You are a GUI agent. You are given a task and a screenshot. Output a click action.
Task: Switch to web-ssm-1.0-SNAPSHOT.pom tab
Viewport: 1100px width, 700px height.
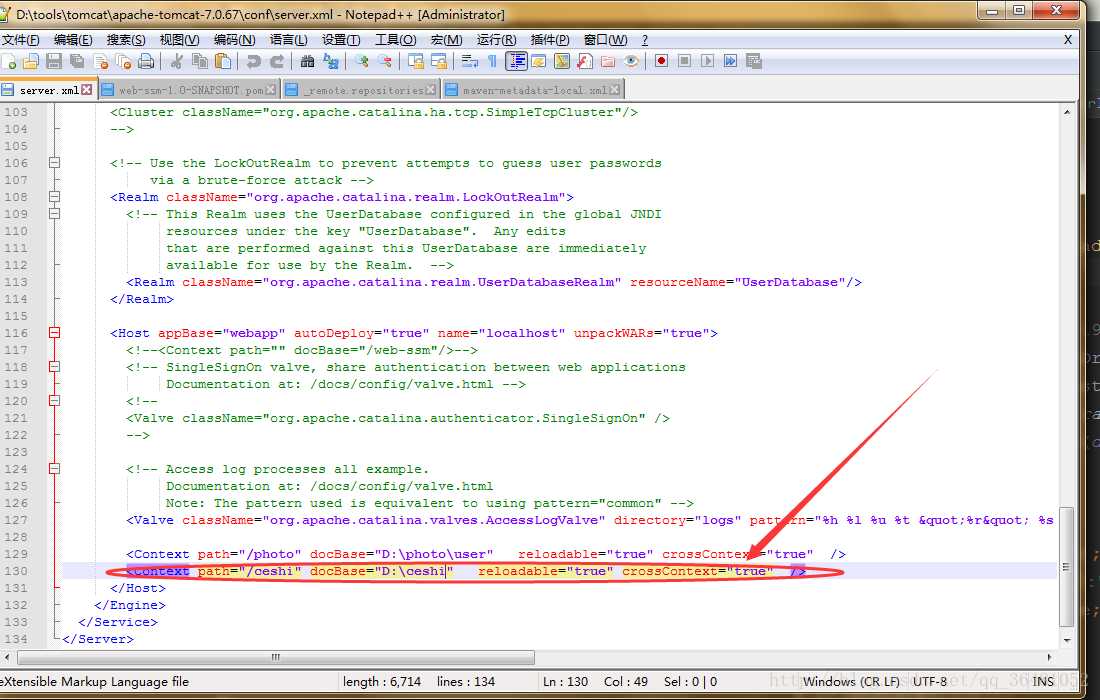[x=190, y=90]
